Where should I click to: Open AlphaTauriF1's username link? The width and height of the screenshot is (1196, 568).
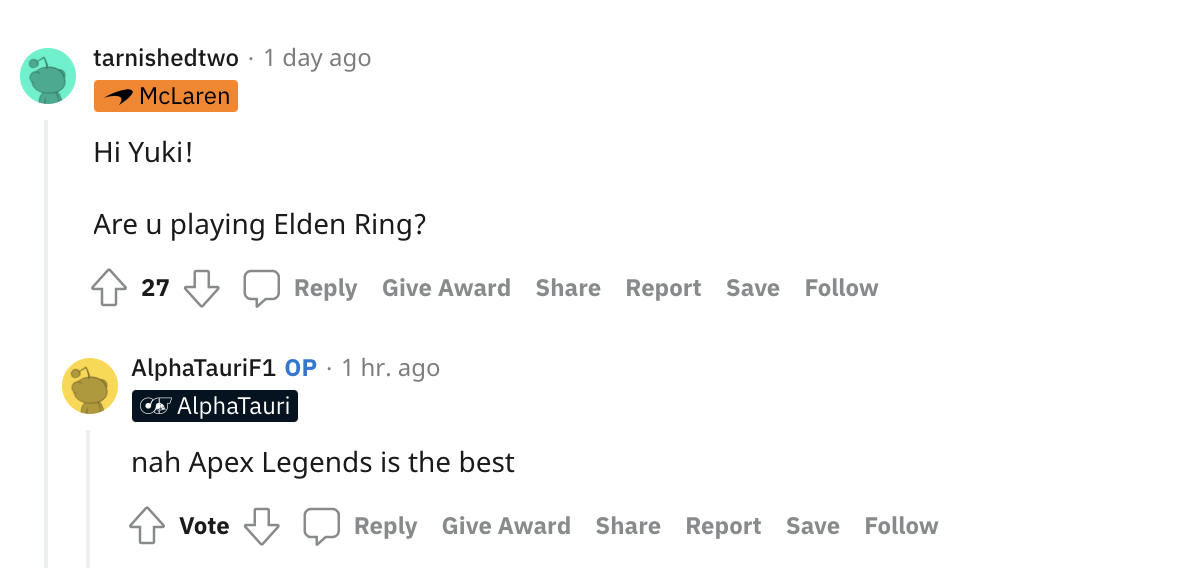pyautogui.click(x=203, y=368)
